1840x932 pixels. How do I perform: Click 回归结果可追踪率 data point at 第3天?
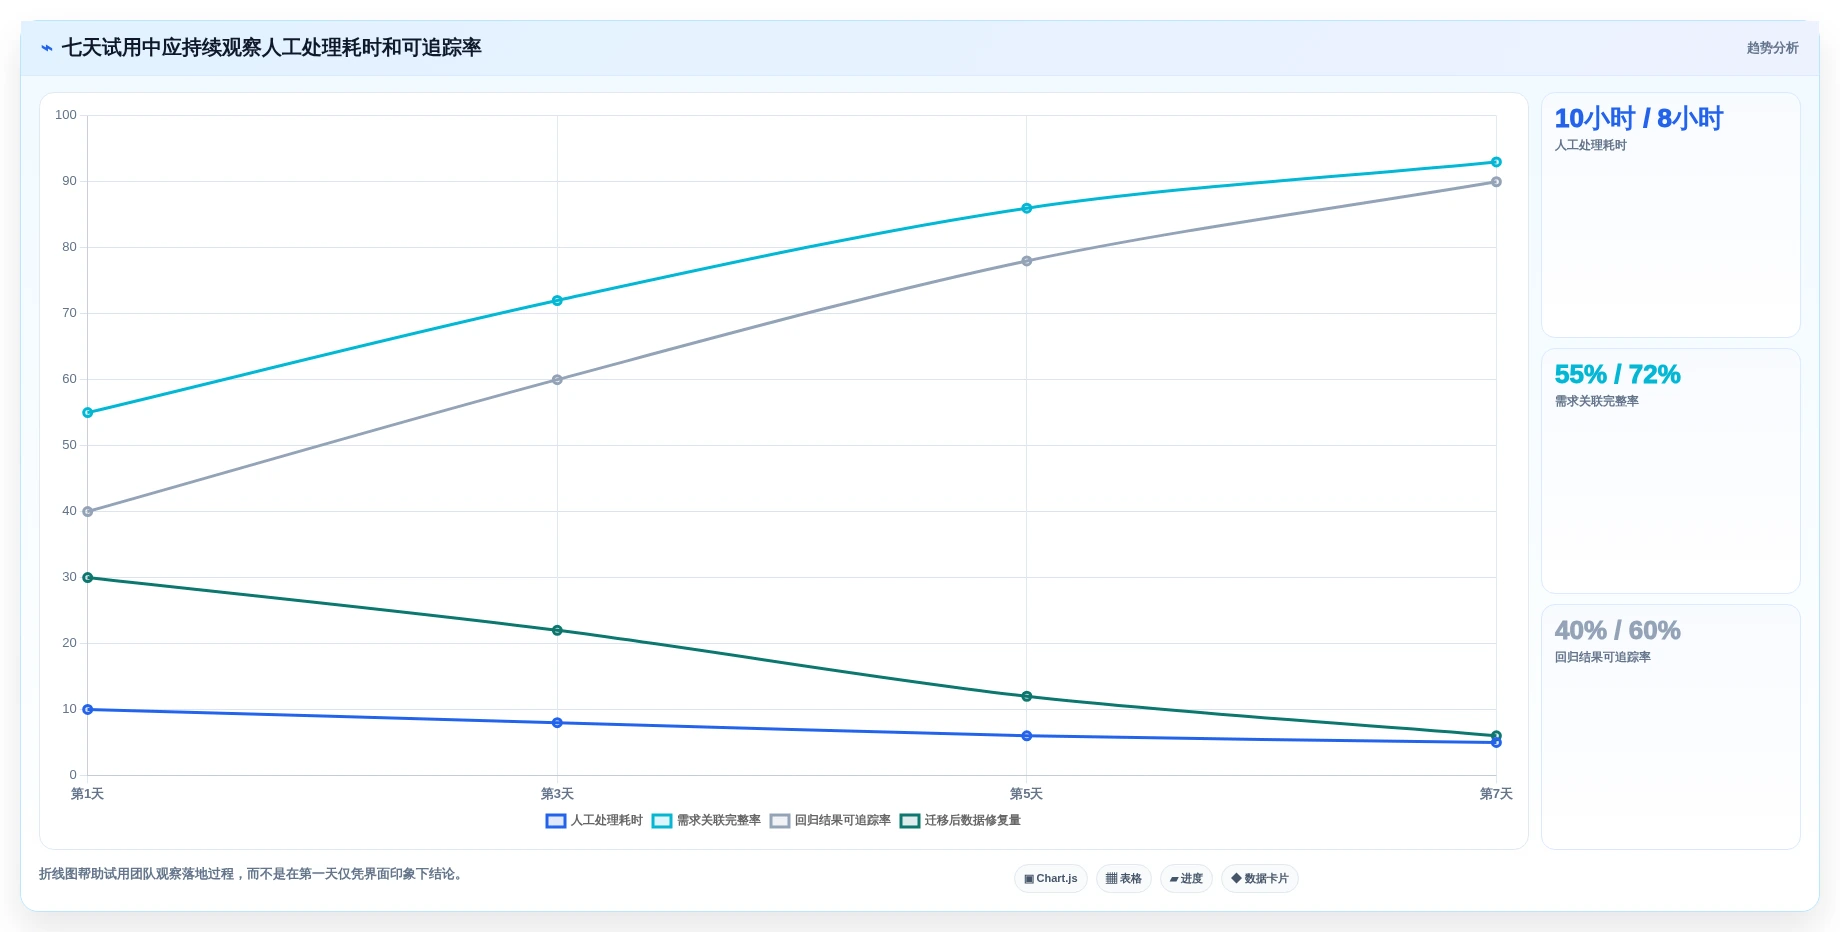coord(557,380)
